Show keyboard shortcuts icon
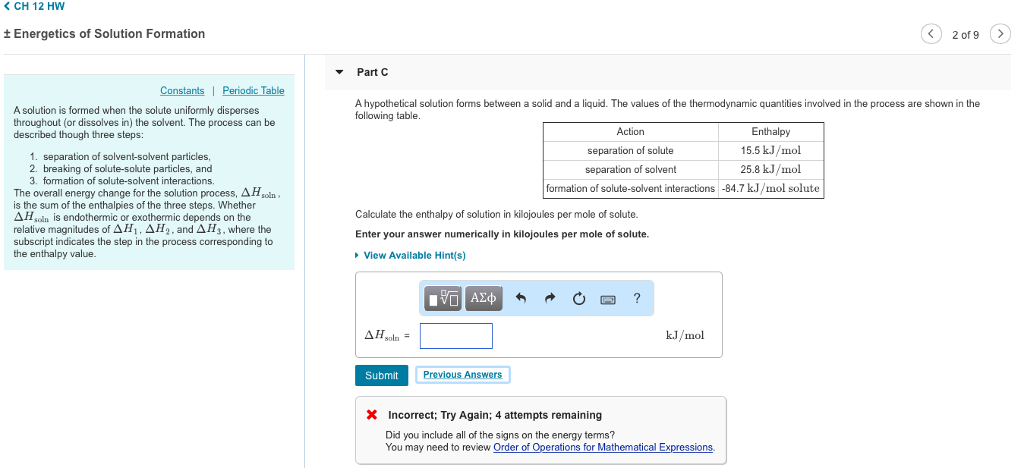The image size is (1024, 468). pos(608,300)
